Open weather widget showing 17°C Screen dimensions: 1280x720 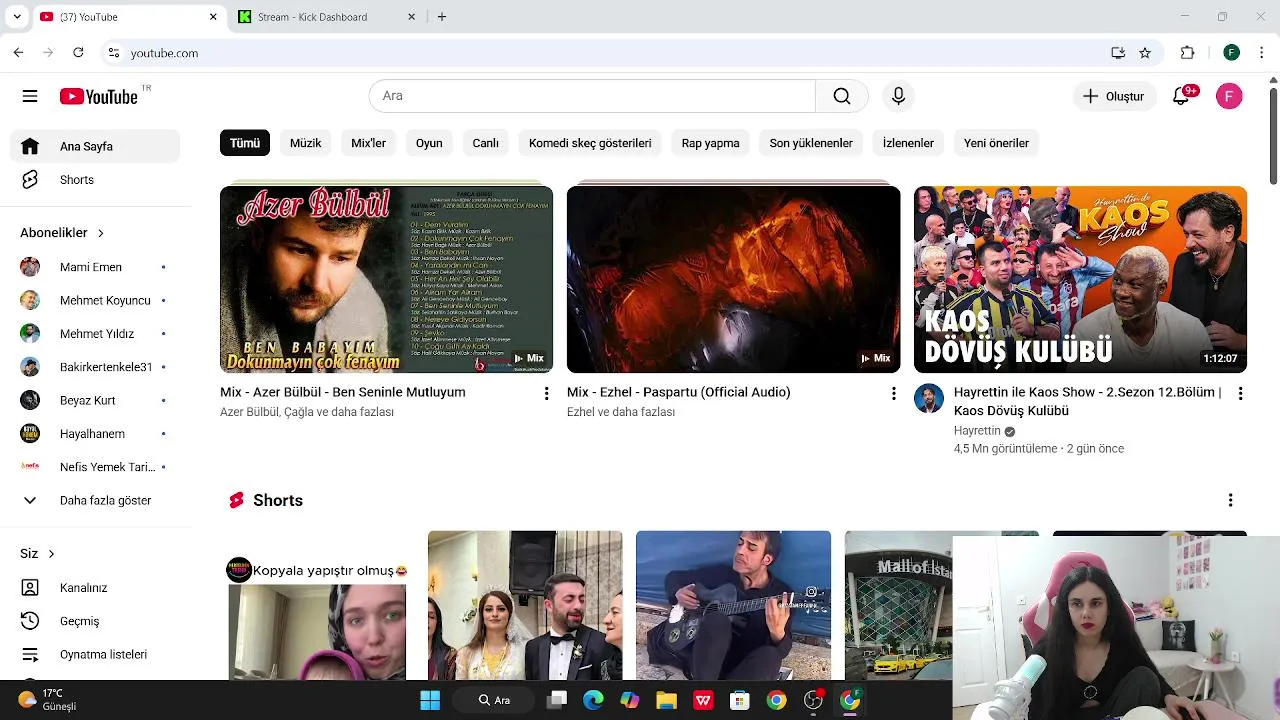pyautogui.click(x=47, y=699)
